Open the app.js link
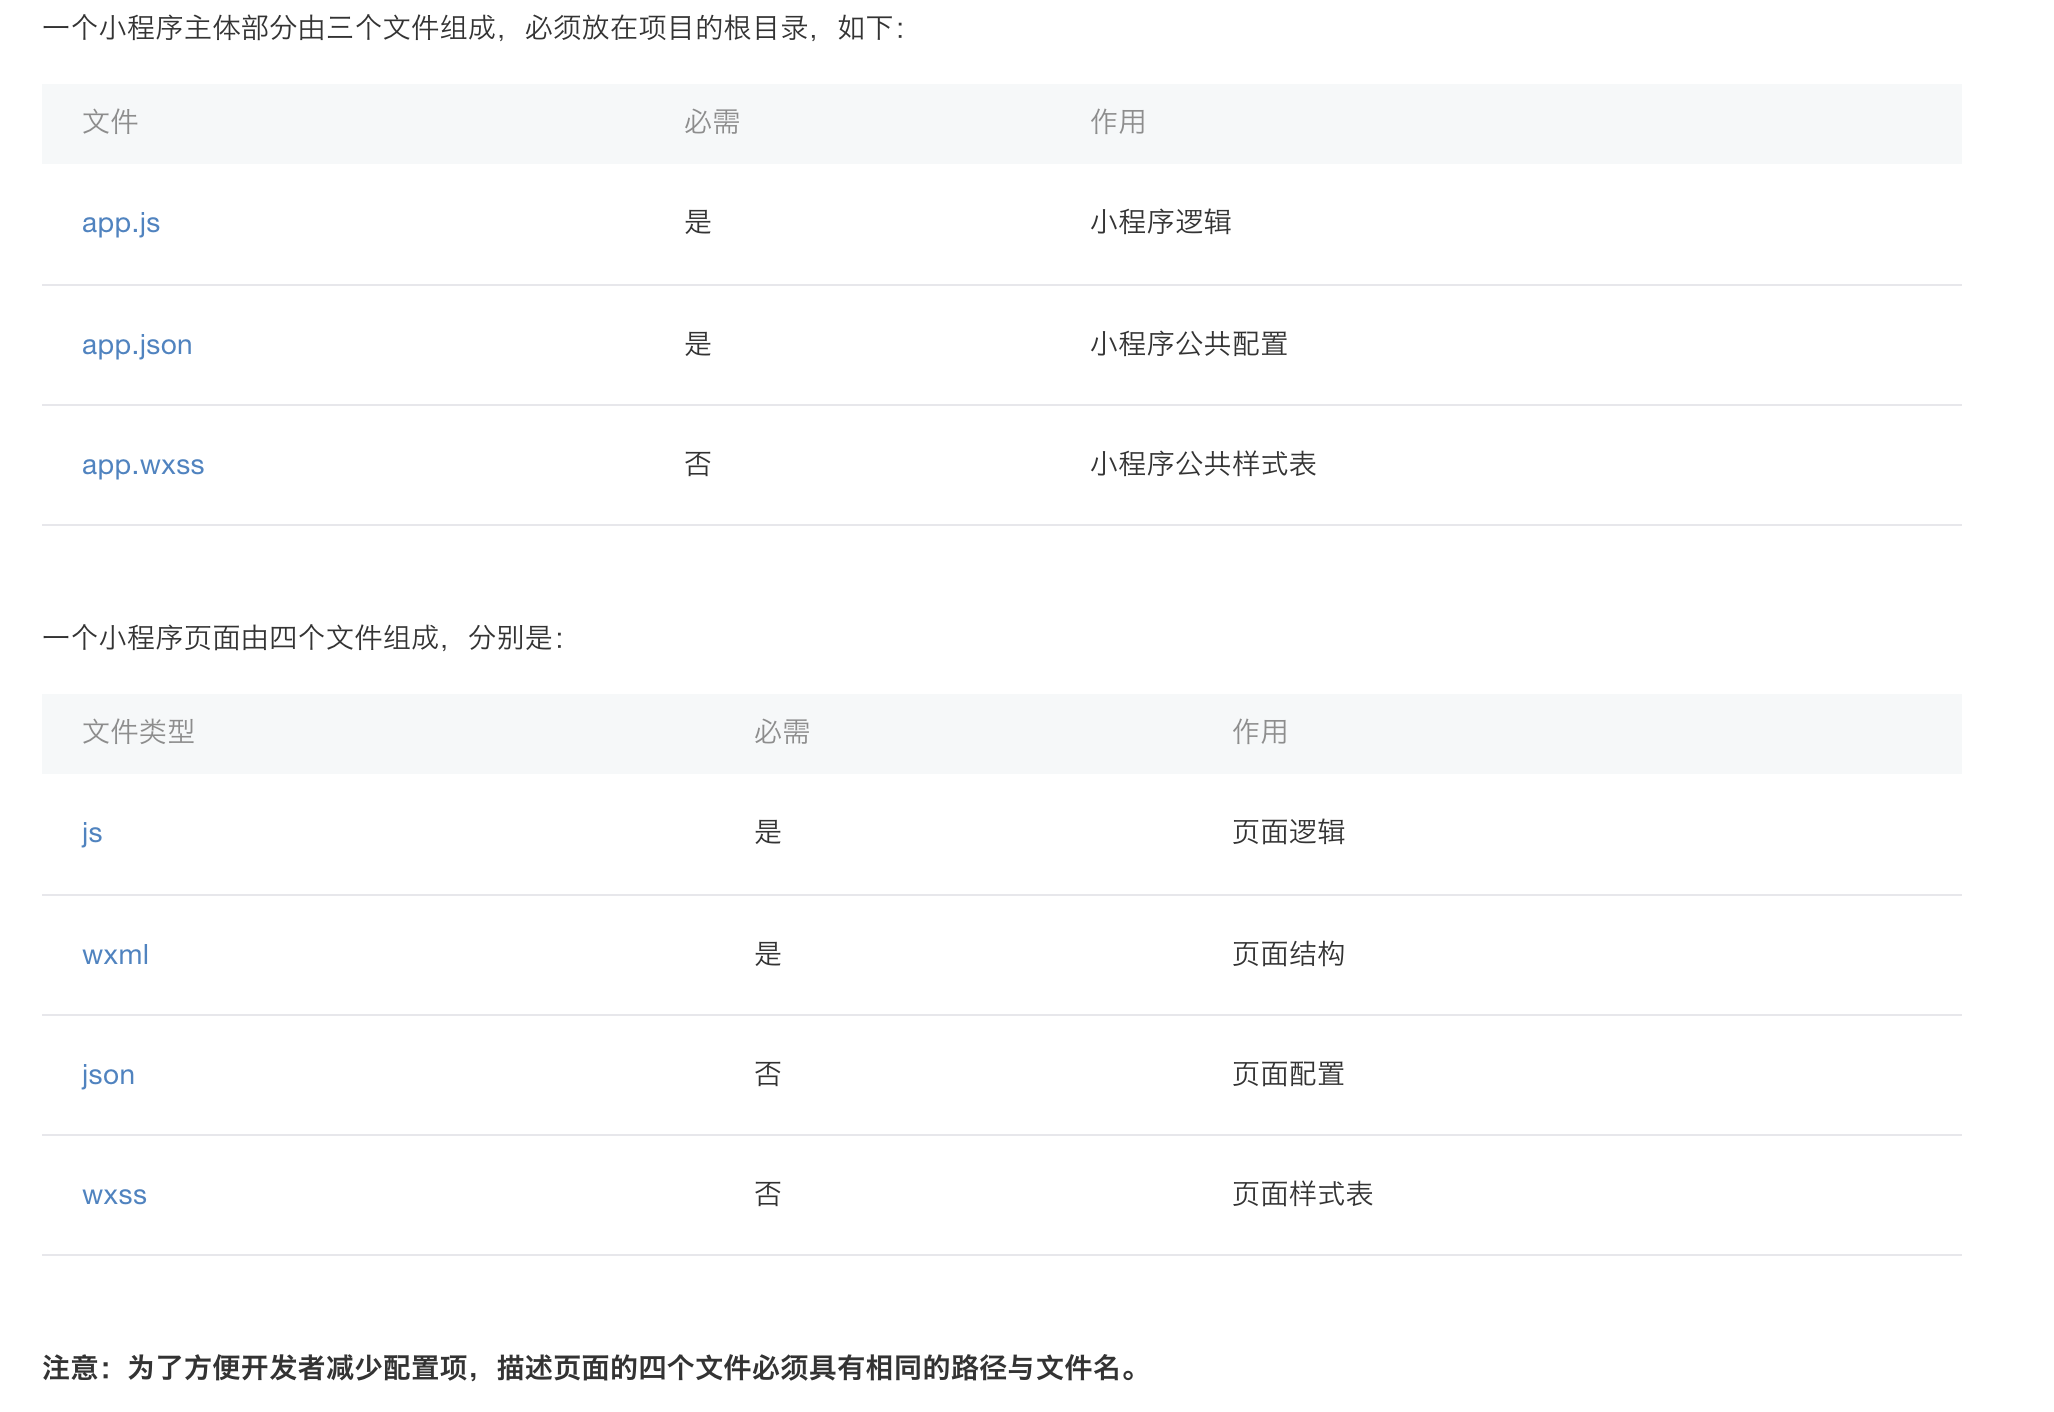This screenshot has height=1412, width=2054. (x=121, y=223)
